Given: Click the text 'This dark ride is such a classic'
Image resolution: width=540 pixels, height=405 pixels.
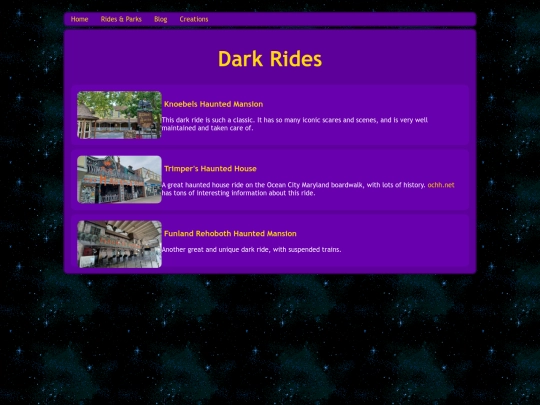Looking at the screenshot, I should pos(208,120).
